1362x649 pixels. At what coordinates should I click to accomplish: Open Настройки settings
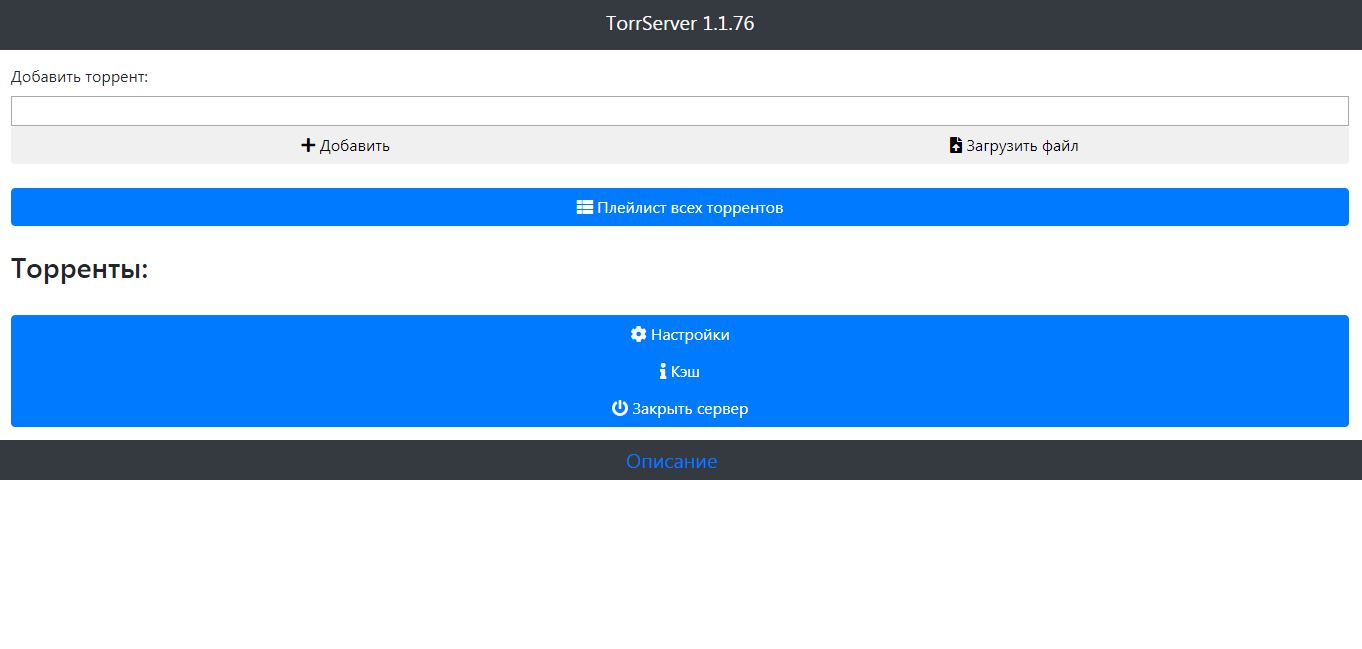coord(680,334)
